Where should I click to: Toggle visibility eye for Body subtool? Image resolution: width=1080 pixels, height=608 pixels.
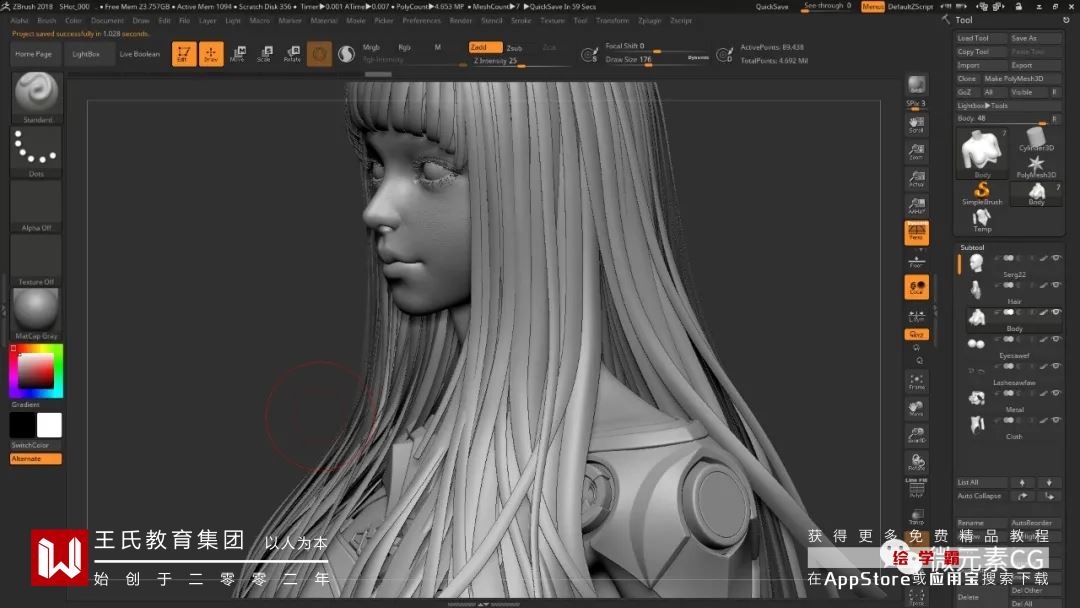[x=1055, y=312]
